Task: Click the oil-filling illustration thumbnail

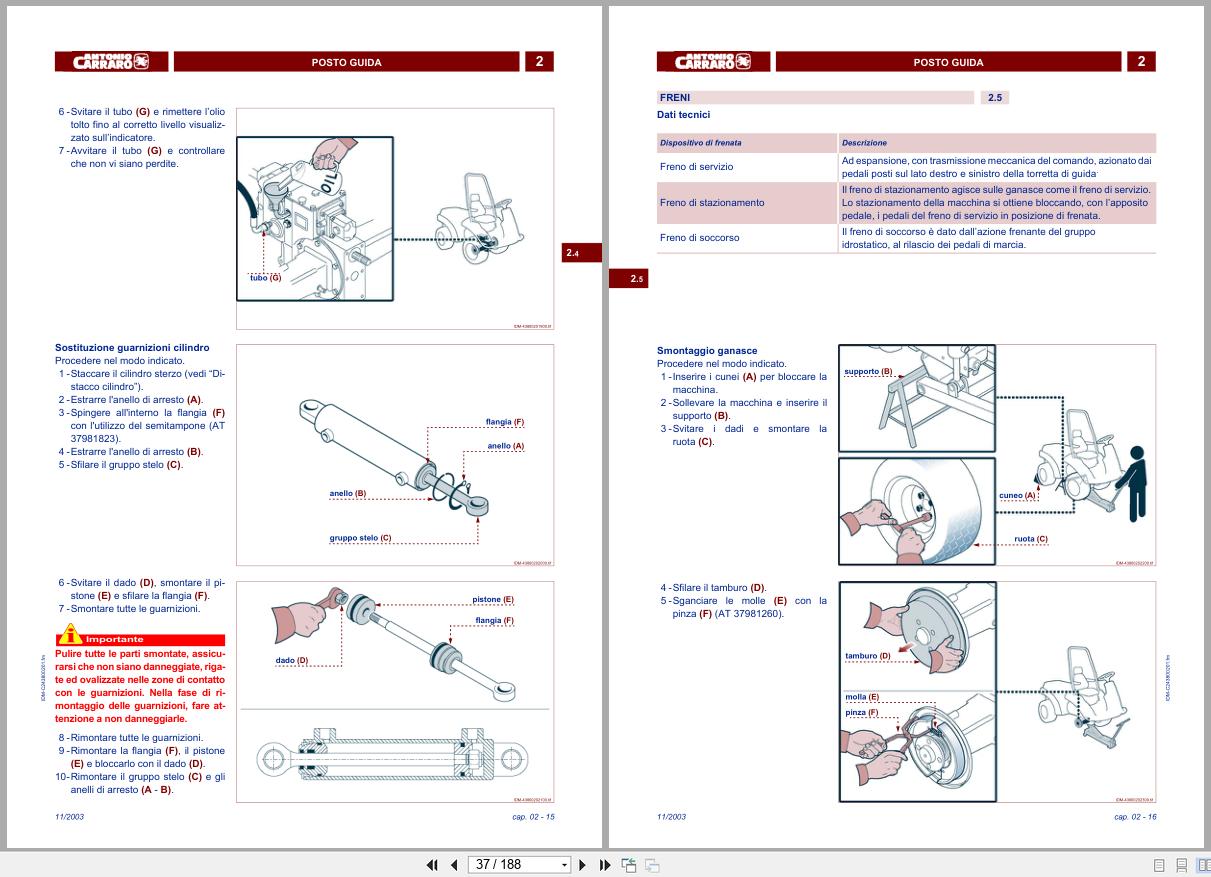Action: (x=315, y=219)
